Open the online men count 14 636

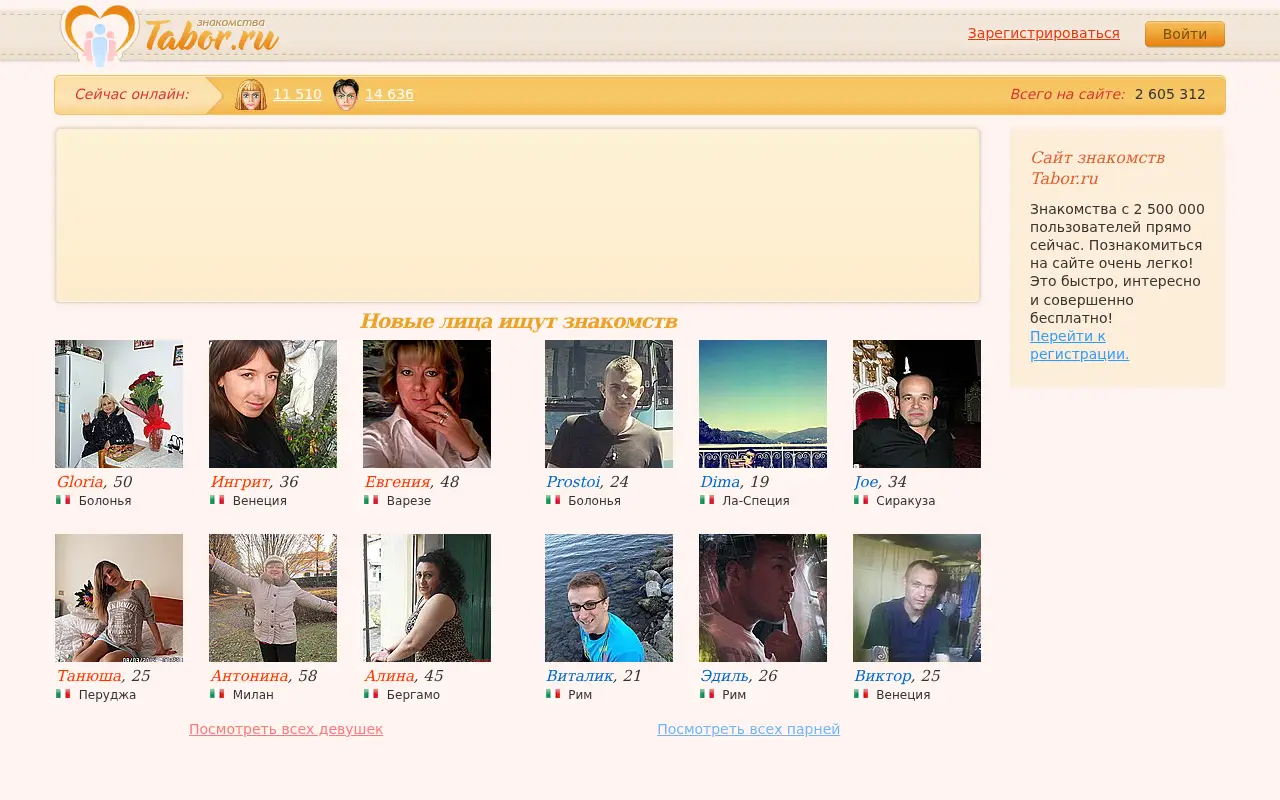click(x=389, y=94)
